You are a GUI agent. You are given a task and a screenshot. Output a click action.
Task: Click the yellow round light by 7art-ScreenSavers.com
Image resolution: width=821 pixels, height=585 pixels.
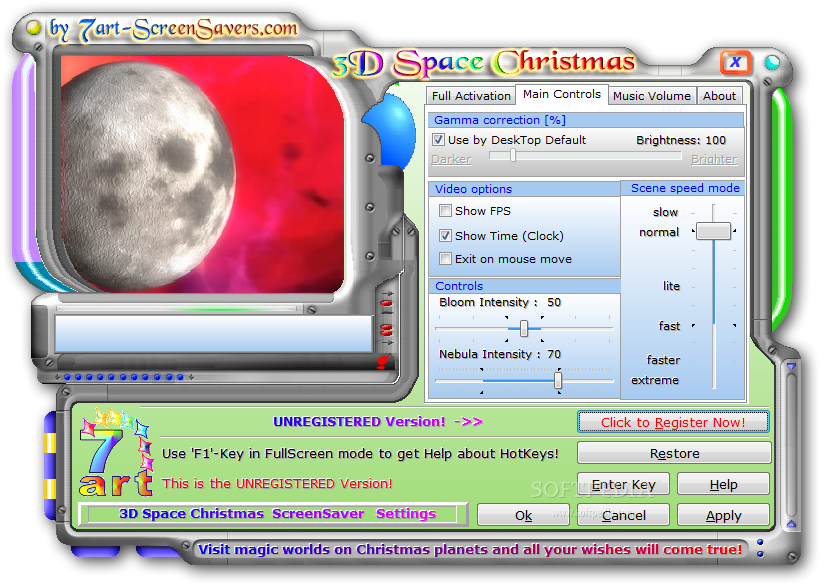(34, 27)
